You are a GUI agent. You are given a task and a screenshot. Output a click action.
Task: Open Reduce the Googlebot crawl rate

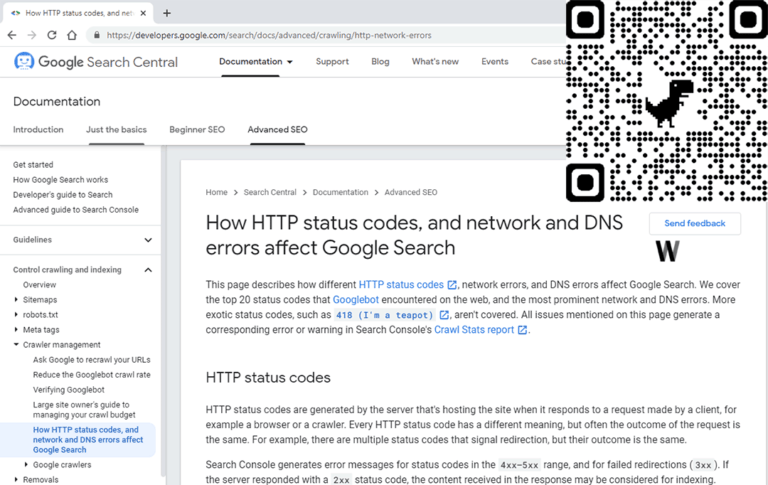click(x=92, y=375)
